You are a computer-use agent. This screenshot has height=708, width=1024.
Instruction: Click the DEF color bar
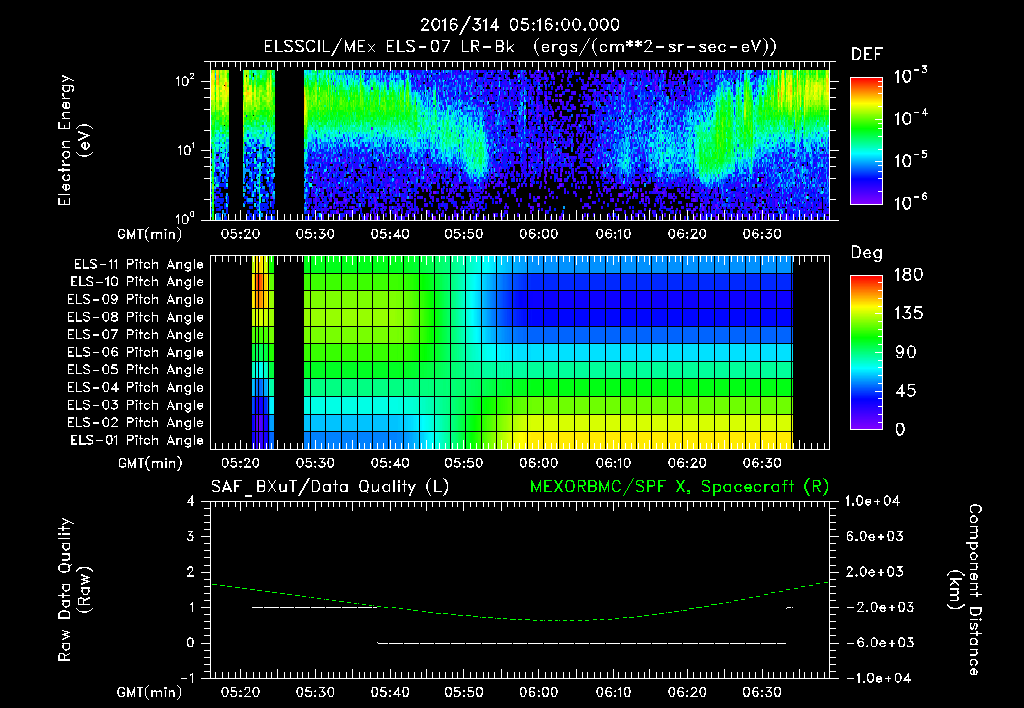(866, 140)
